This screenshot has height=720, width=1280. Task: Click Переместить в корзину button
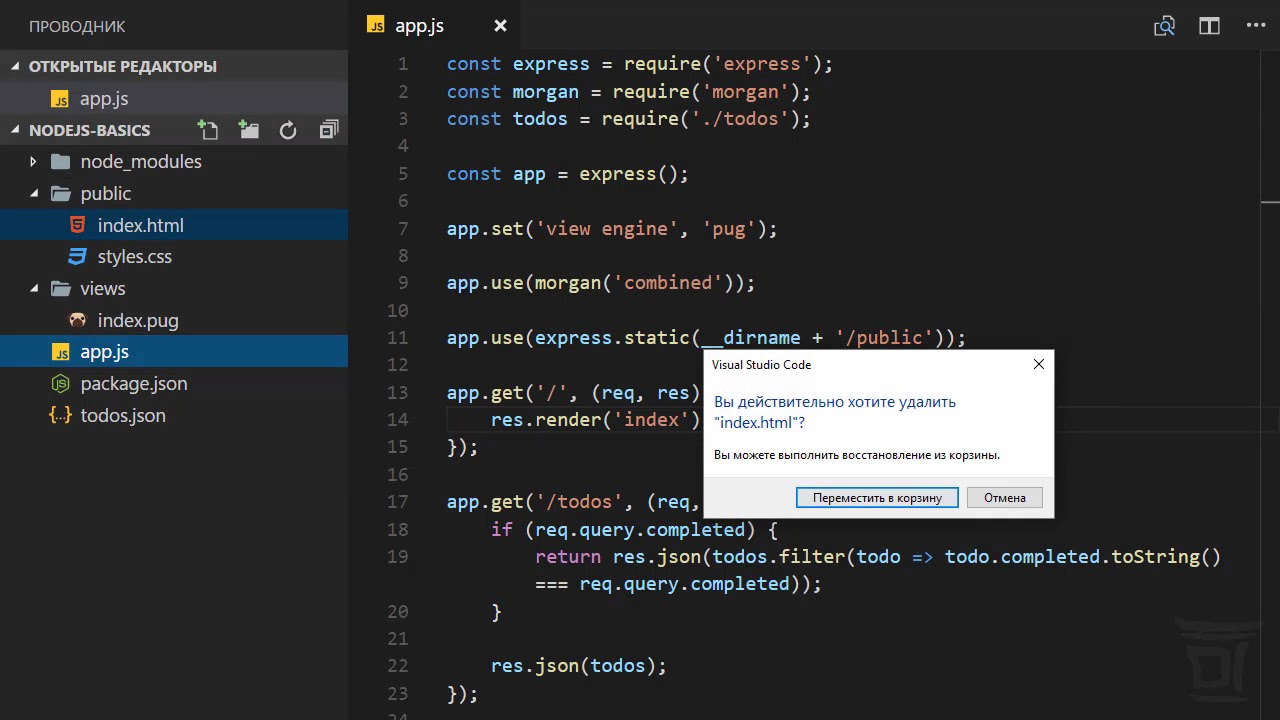[877, 498]
